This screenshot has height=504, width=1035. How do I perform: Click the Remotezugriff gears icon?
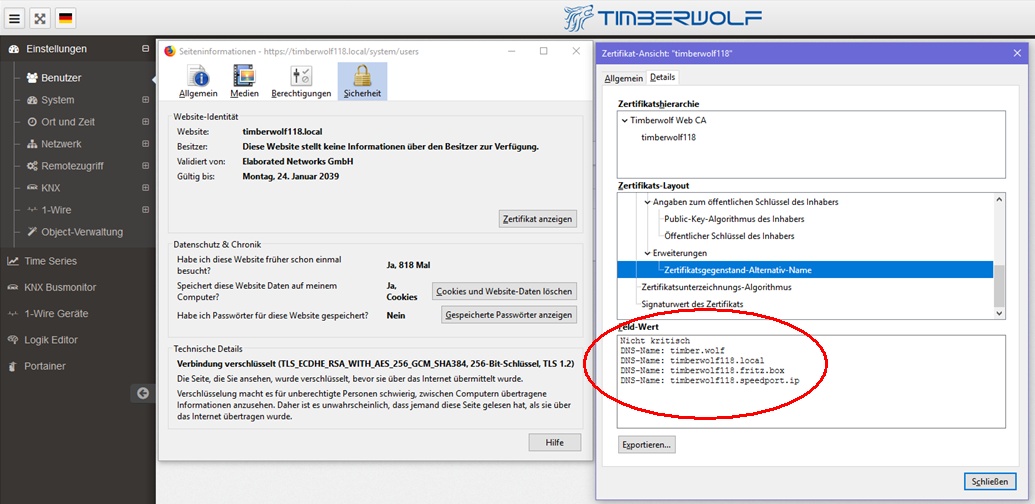coord(32,166)
